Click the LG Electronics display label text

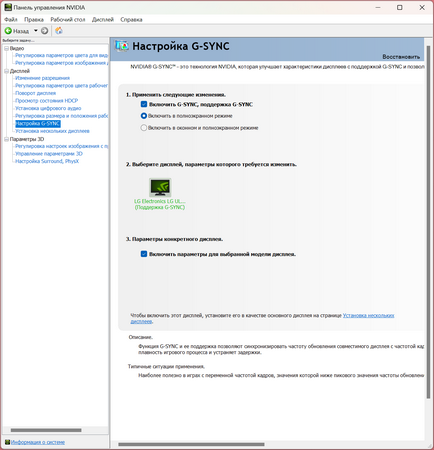coord(160,204)
